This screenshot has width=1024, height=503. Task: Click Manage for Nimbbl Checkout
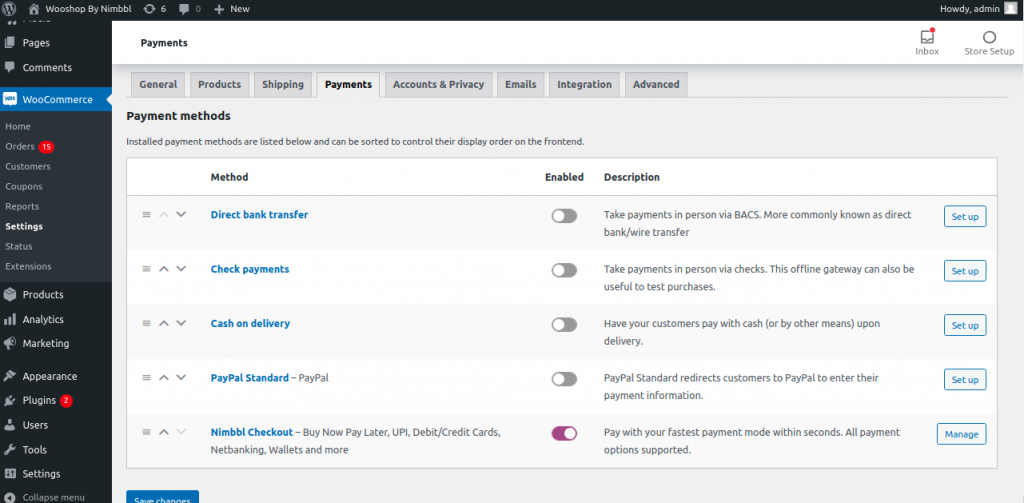961,434
